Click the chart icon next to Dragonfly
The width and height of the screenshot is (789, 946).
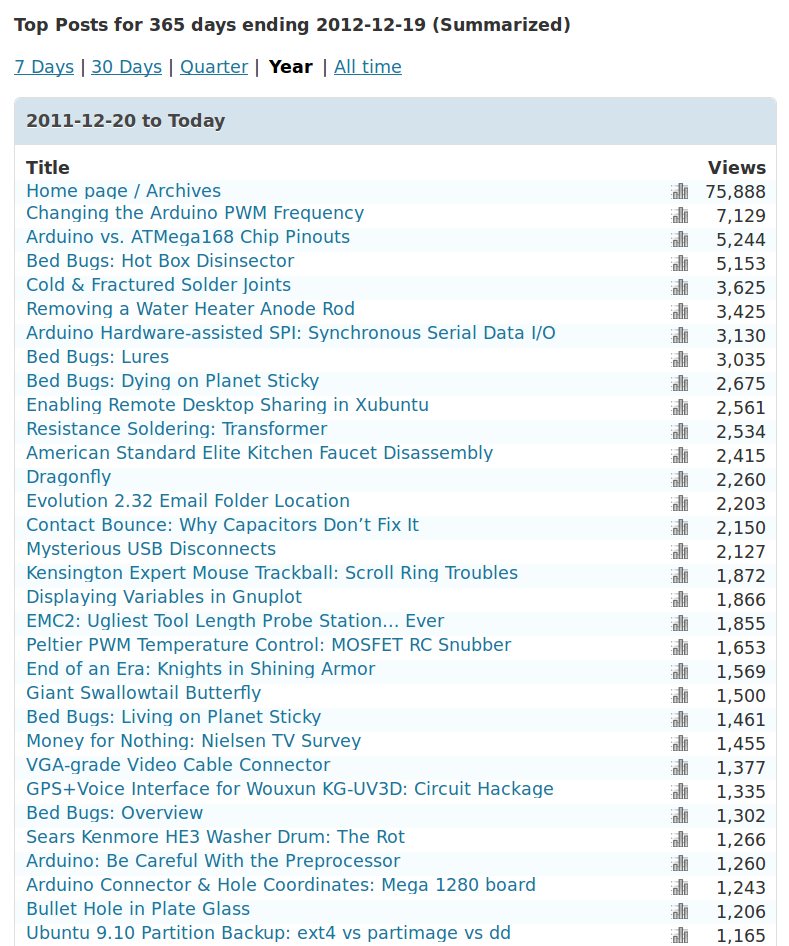(x=680, y=479)
